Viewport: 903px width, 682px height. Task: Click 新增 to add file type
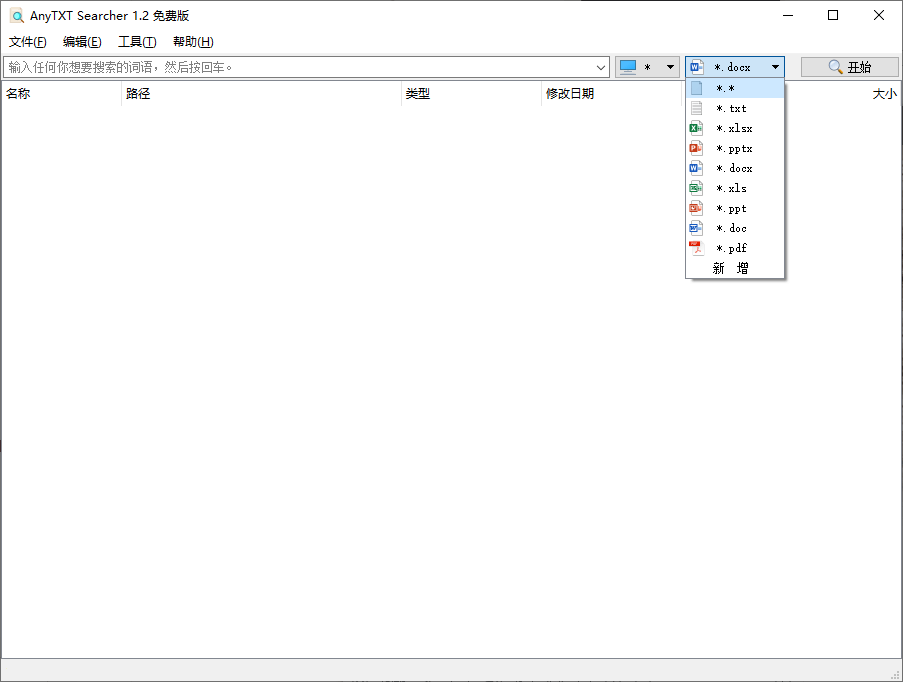click(735, 268)
